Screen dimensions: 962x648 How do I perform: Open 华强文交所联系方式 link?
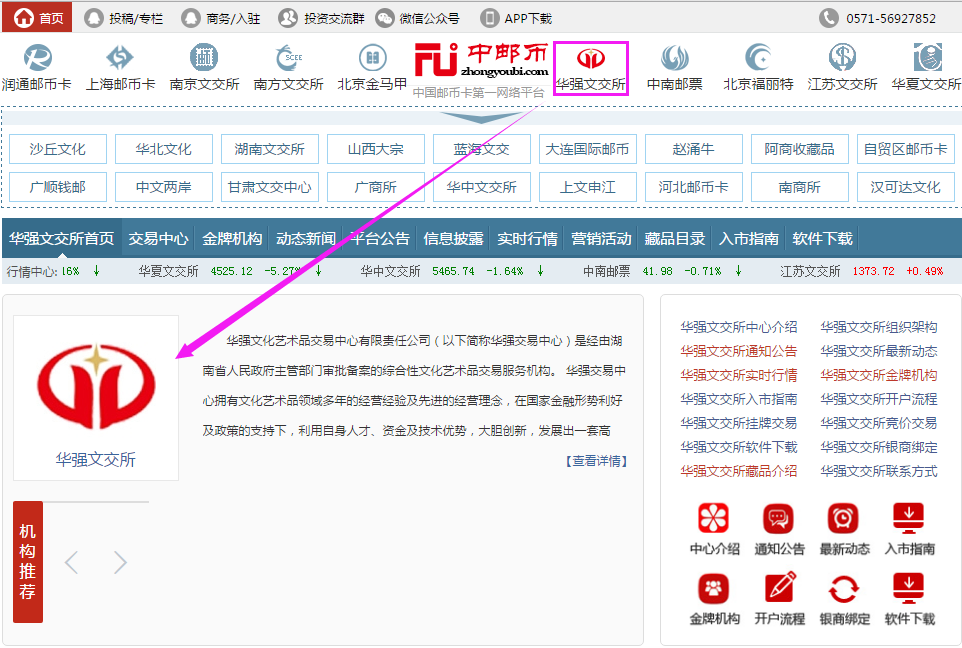pos(879,471)
